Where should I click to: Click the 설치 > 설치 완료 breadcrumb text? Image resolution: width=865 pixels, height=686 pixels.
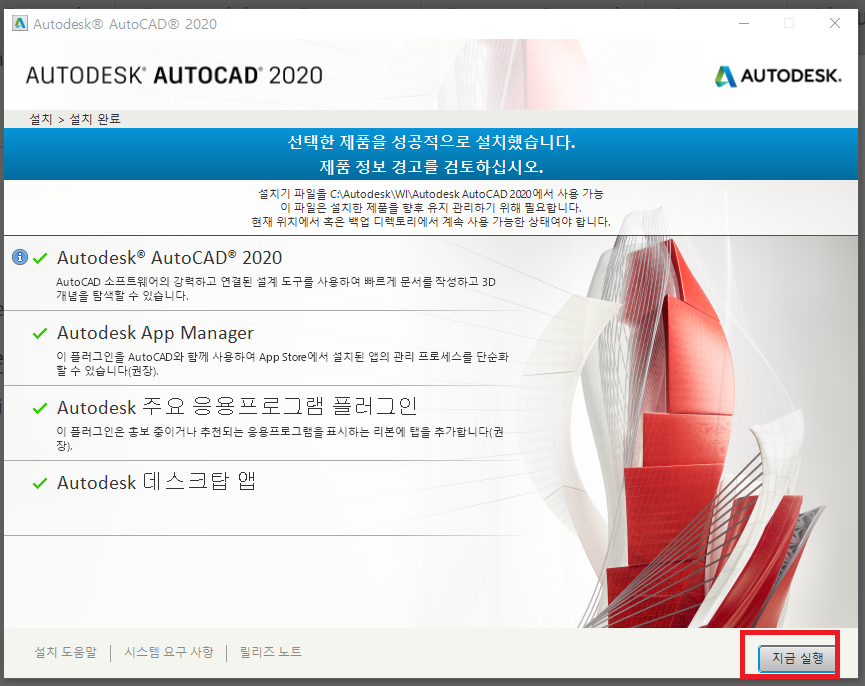click(75, 119)
